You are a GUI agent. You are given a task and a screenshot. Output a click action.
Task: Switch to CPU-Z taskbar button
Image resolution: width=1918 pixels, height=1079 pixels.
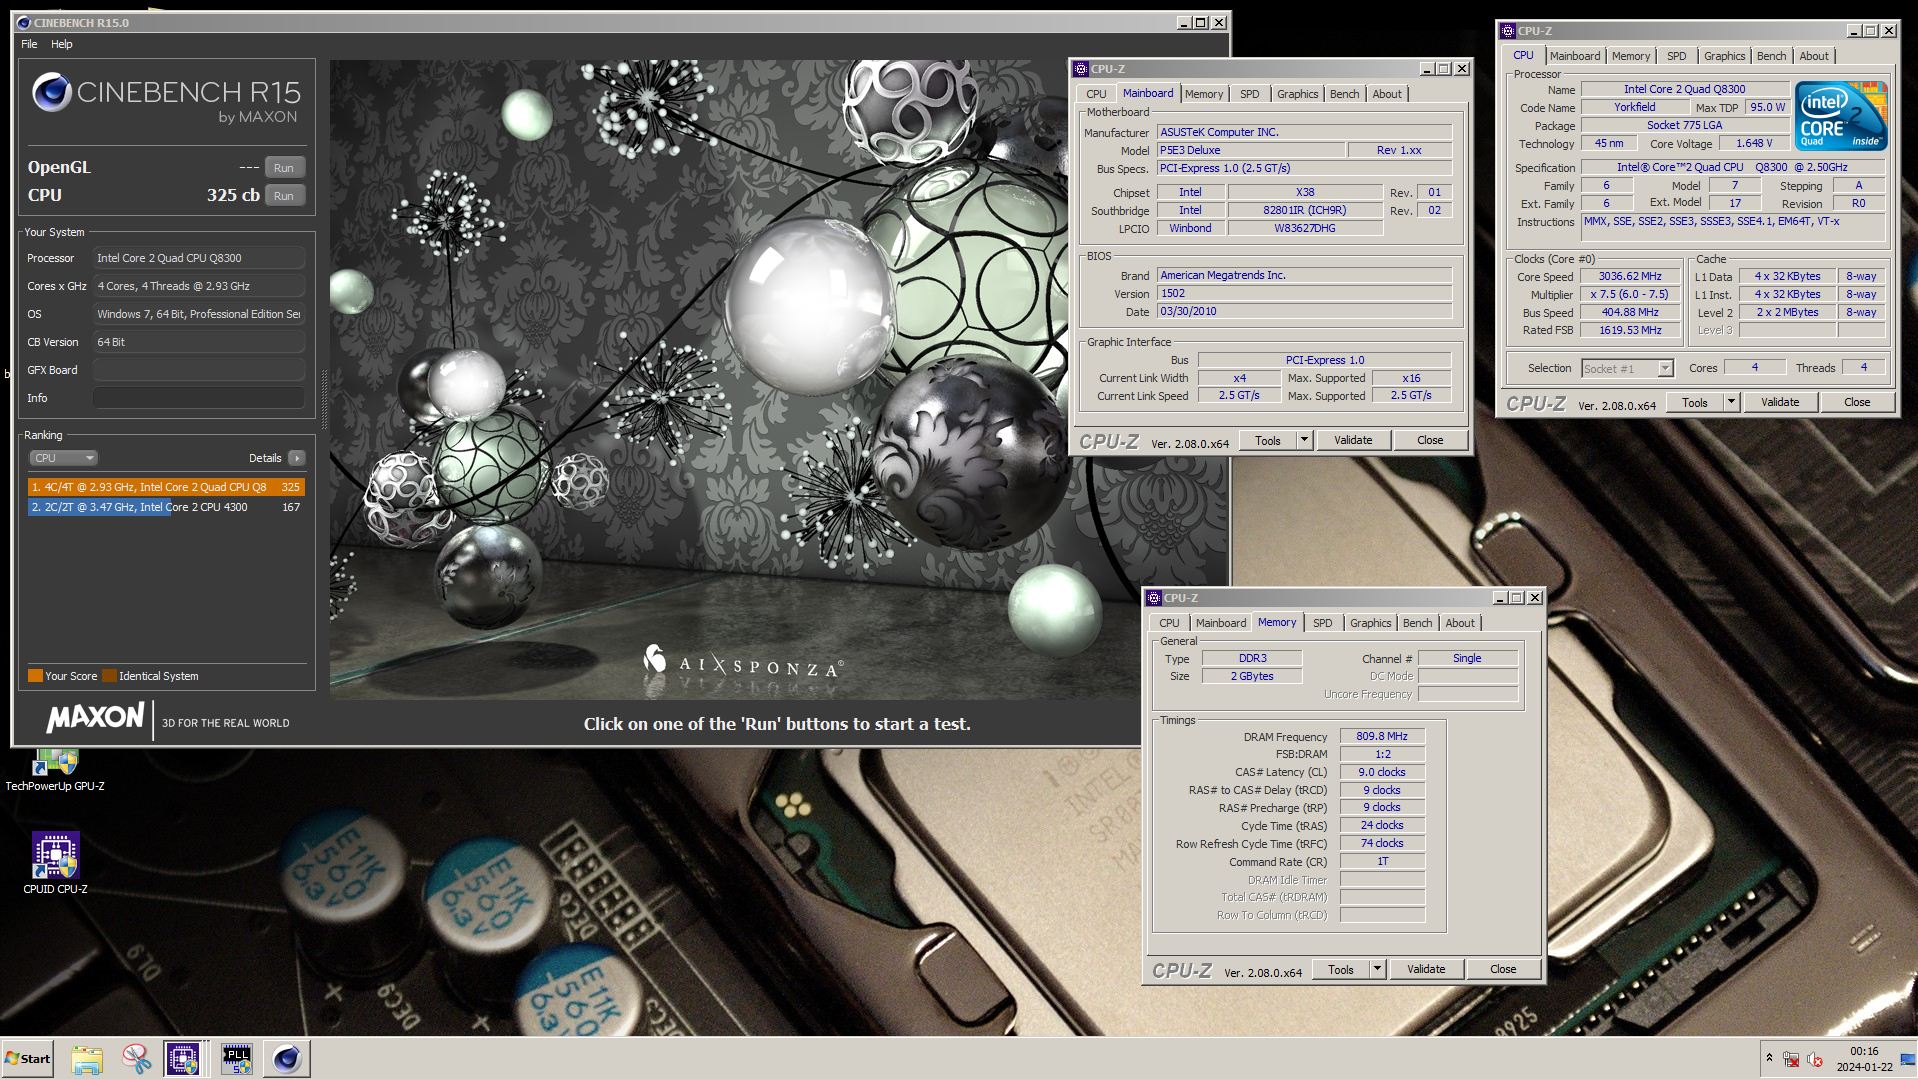click(x=184, y=1058)
